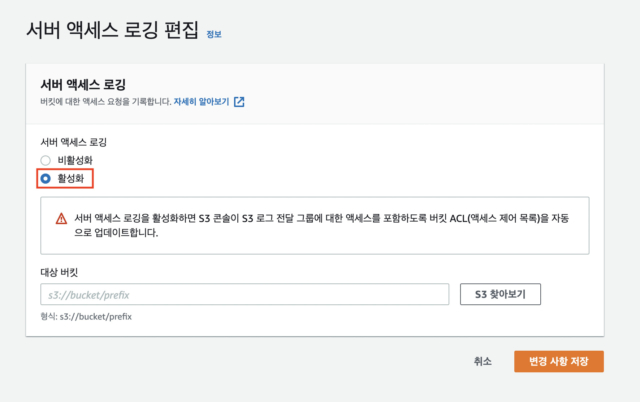This screenshot has width=640, height=402.
Task: Click the bordered warning alert box
Action: click(x=315, y=226)
